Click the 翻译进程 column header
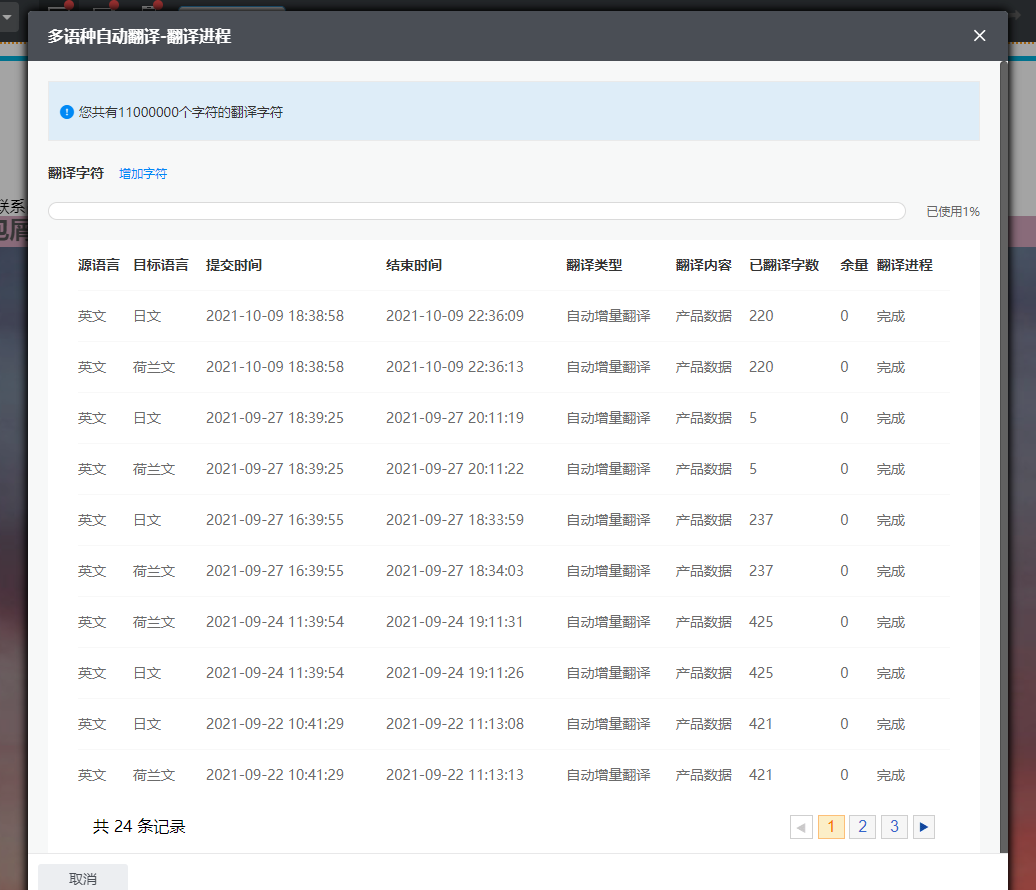 click(x=904, y=265)
